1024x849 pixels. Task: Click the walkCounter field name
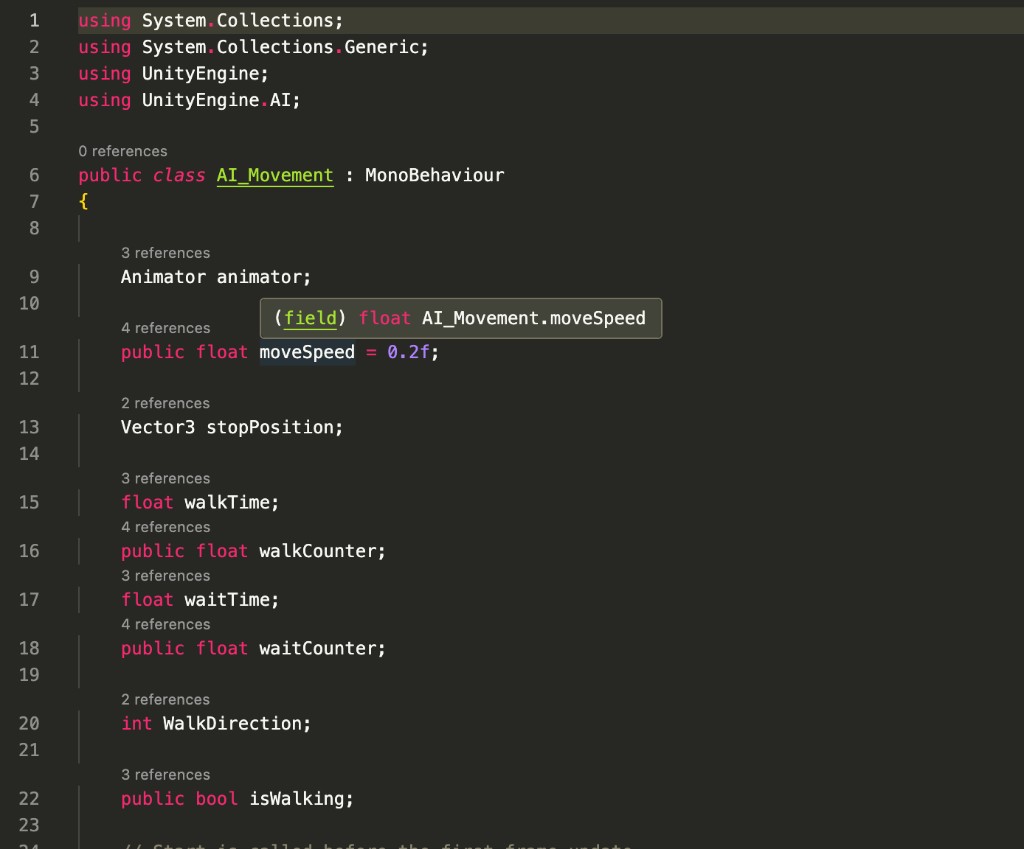317,551
